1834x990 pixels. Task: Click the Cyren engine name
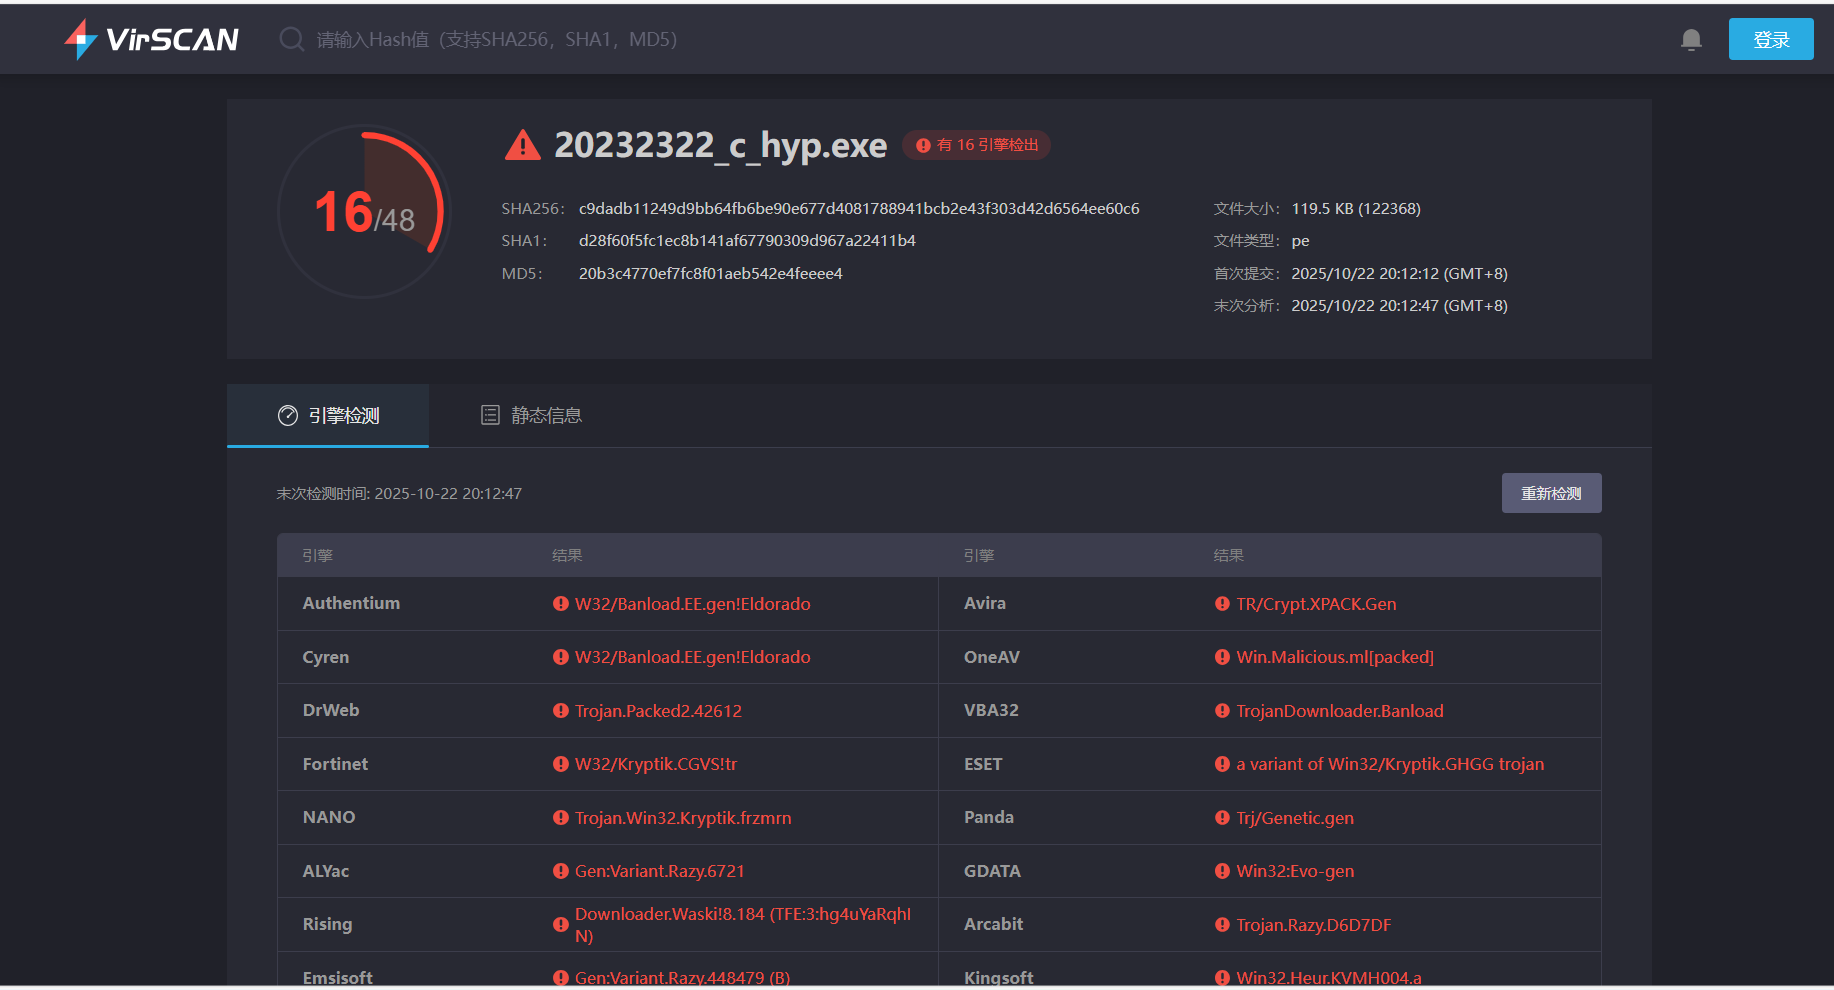pos(326,657)
